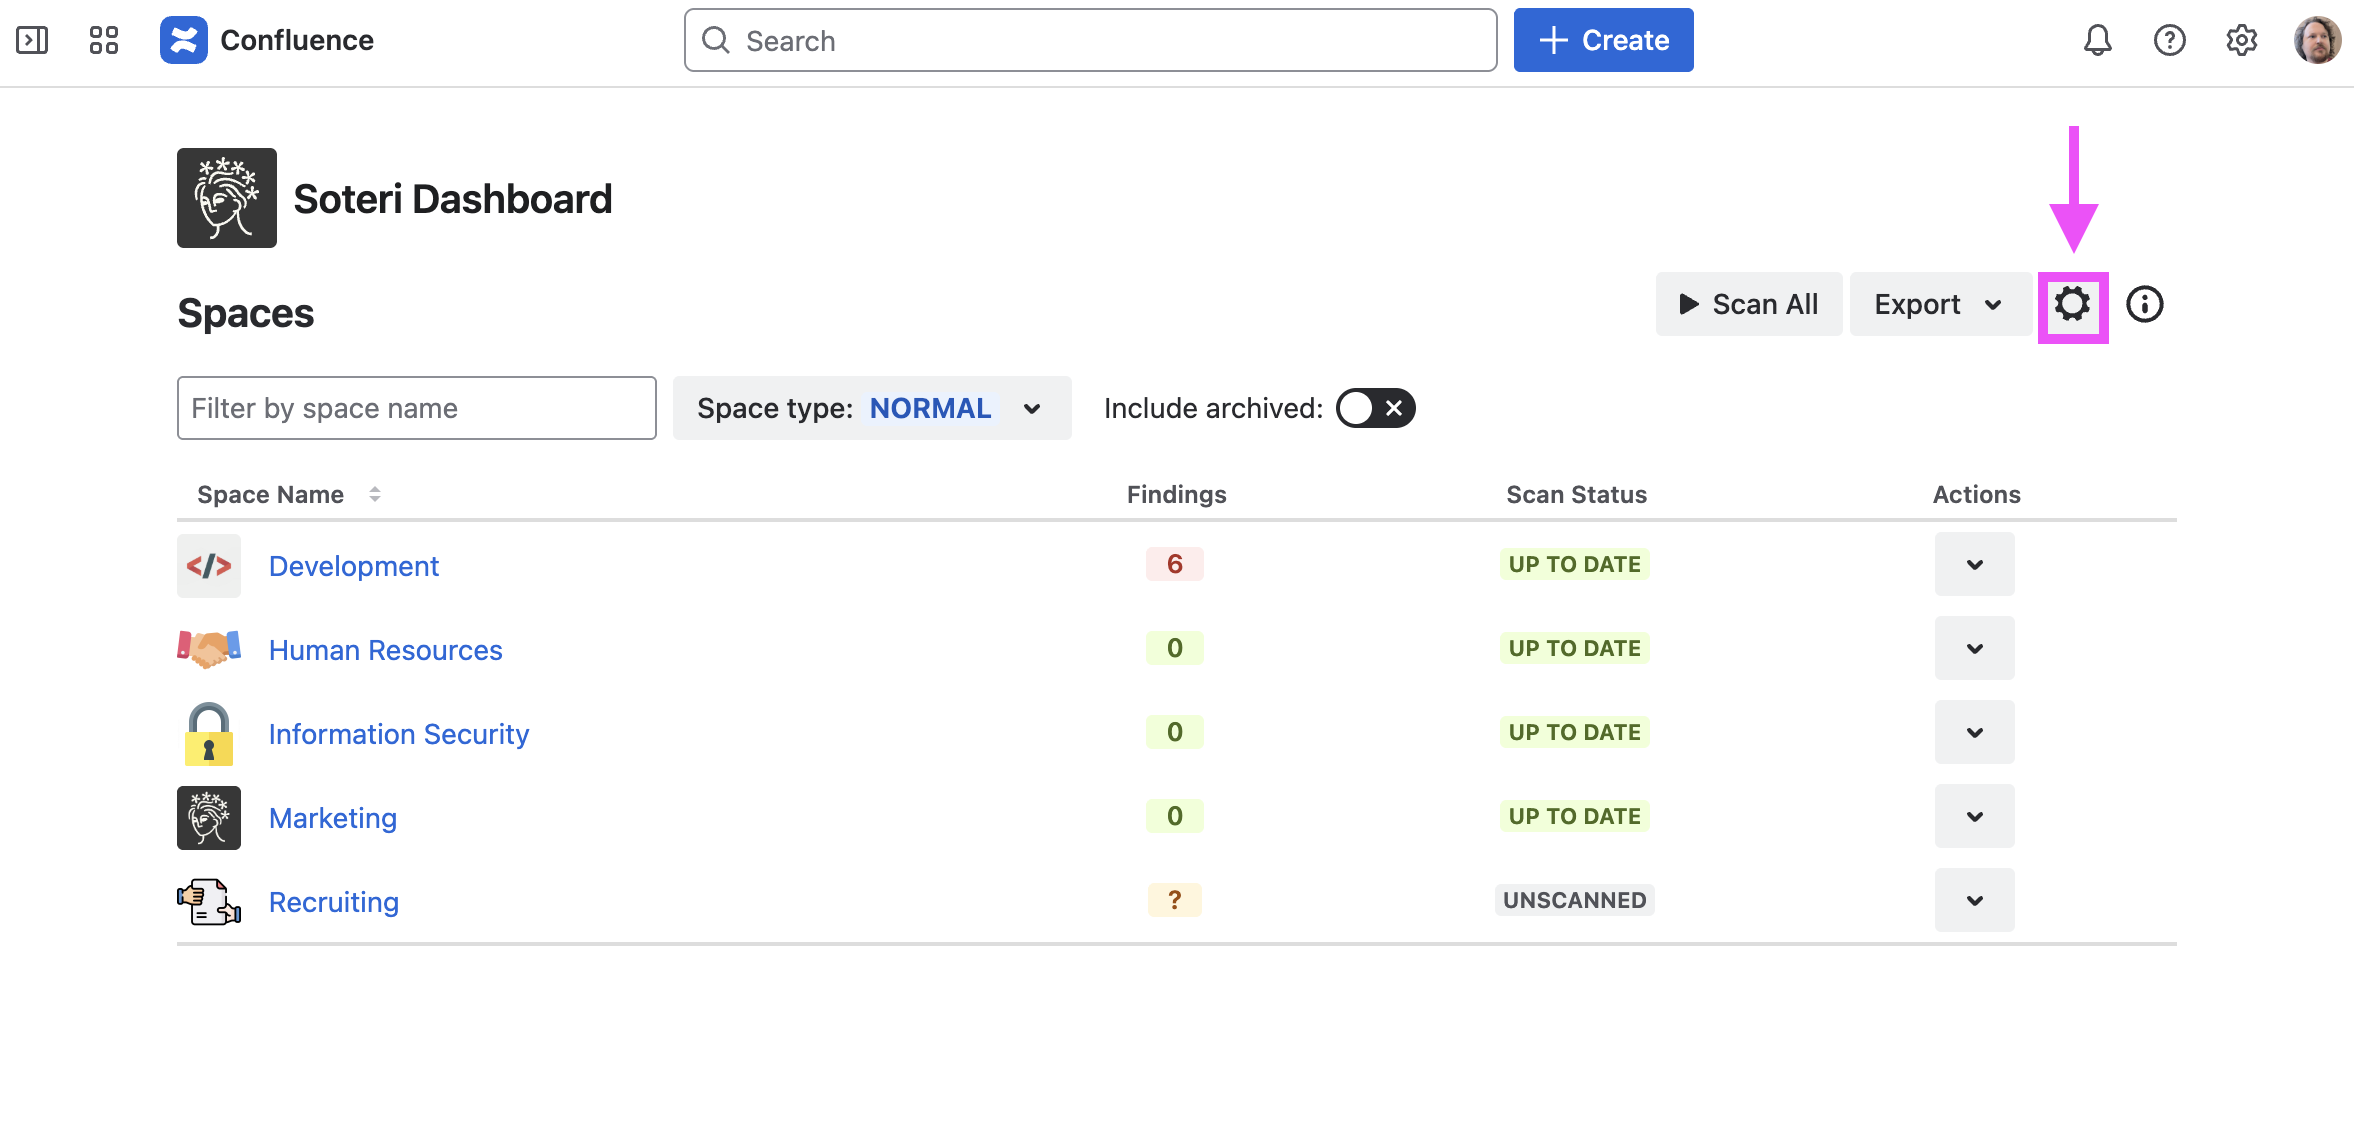The image size is (2354, 1138).
Task: Open the Information Security space link
Action: (398, 734)
